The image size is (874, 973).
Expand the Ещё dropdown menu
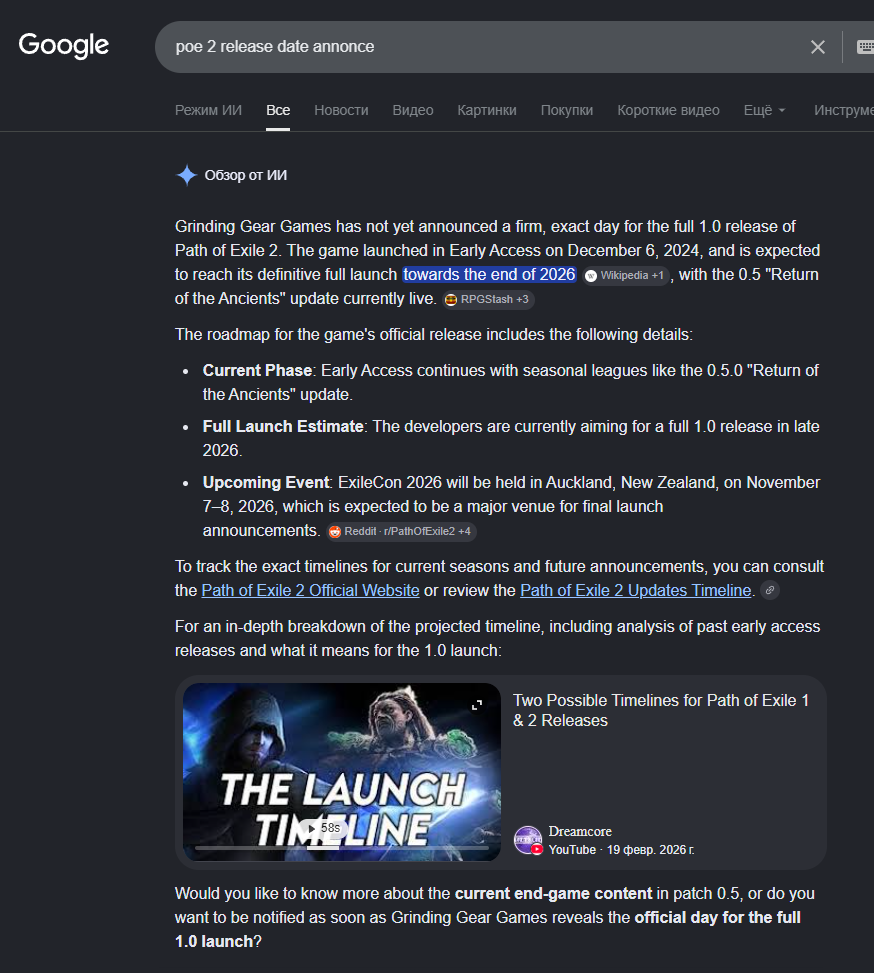(x=764, y=110)
